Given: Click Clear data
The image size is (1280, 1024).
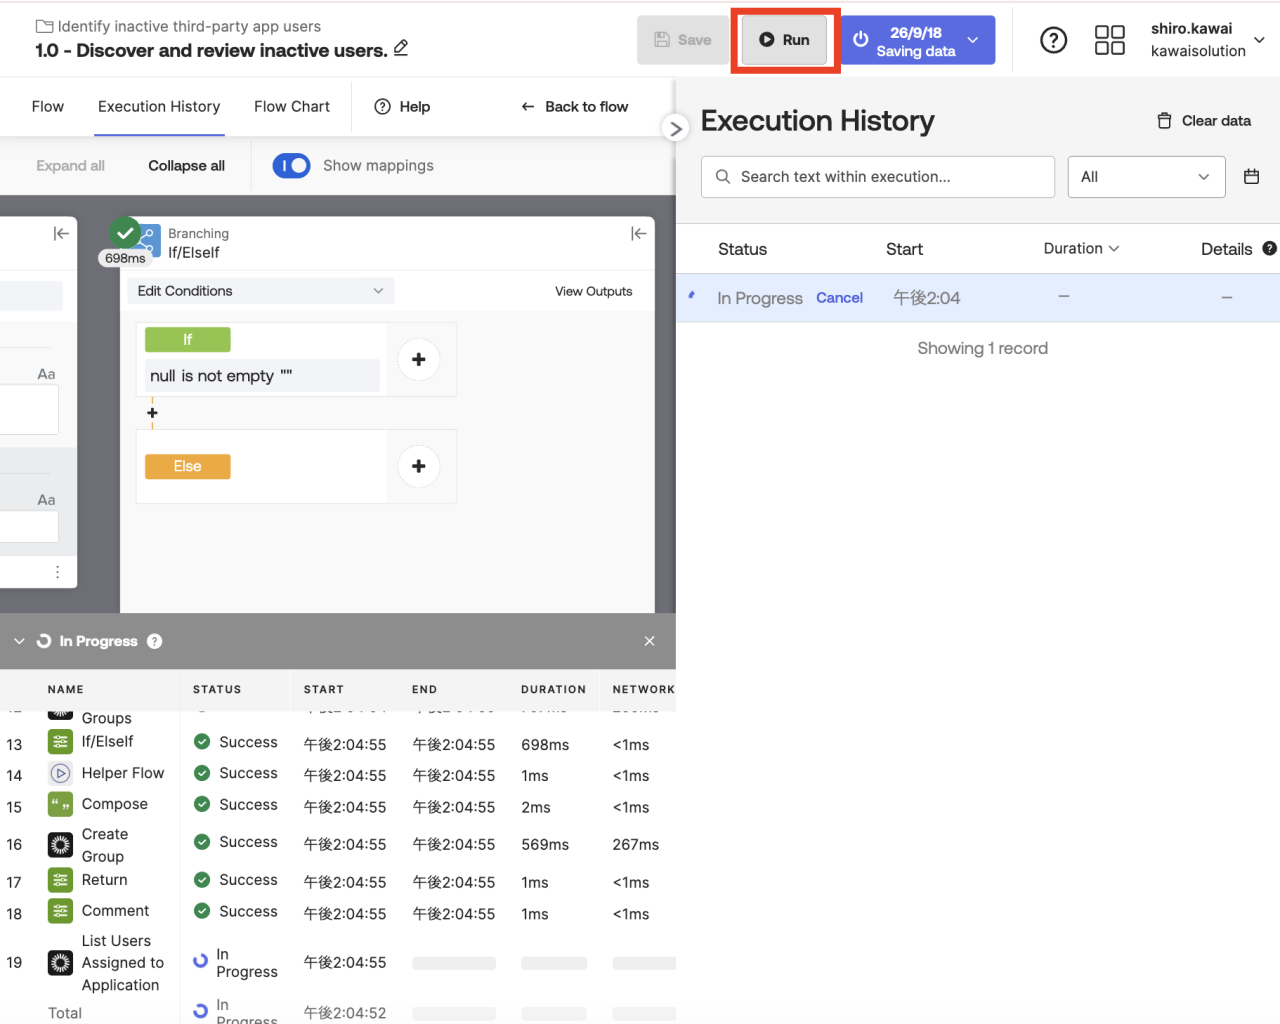Looking at the screenshot, I should tap(1204, 121).
